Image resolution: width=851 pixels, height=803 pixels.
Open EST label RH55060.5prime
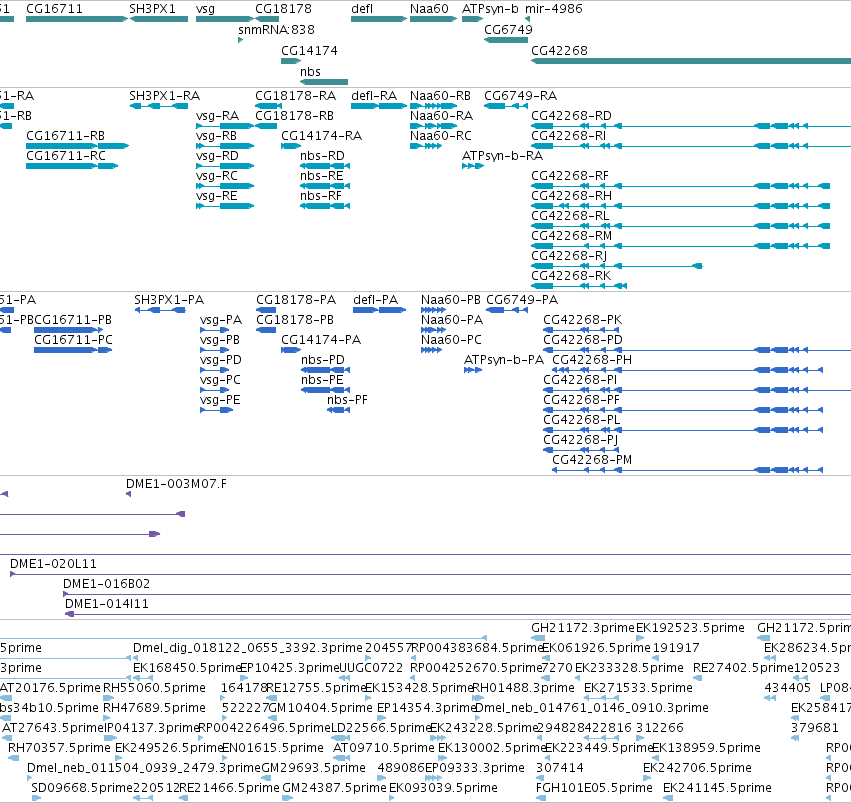pyautogui.click(x=154, y=688)
